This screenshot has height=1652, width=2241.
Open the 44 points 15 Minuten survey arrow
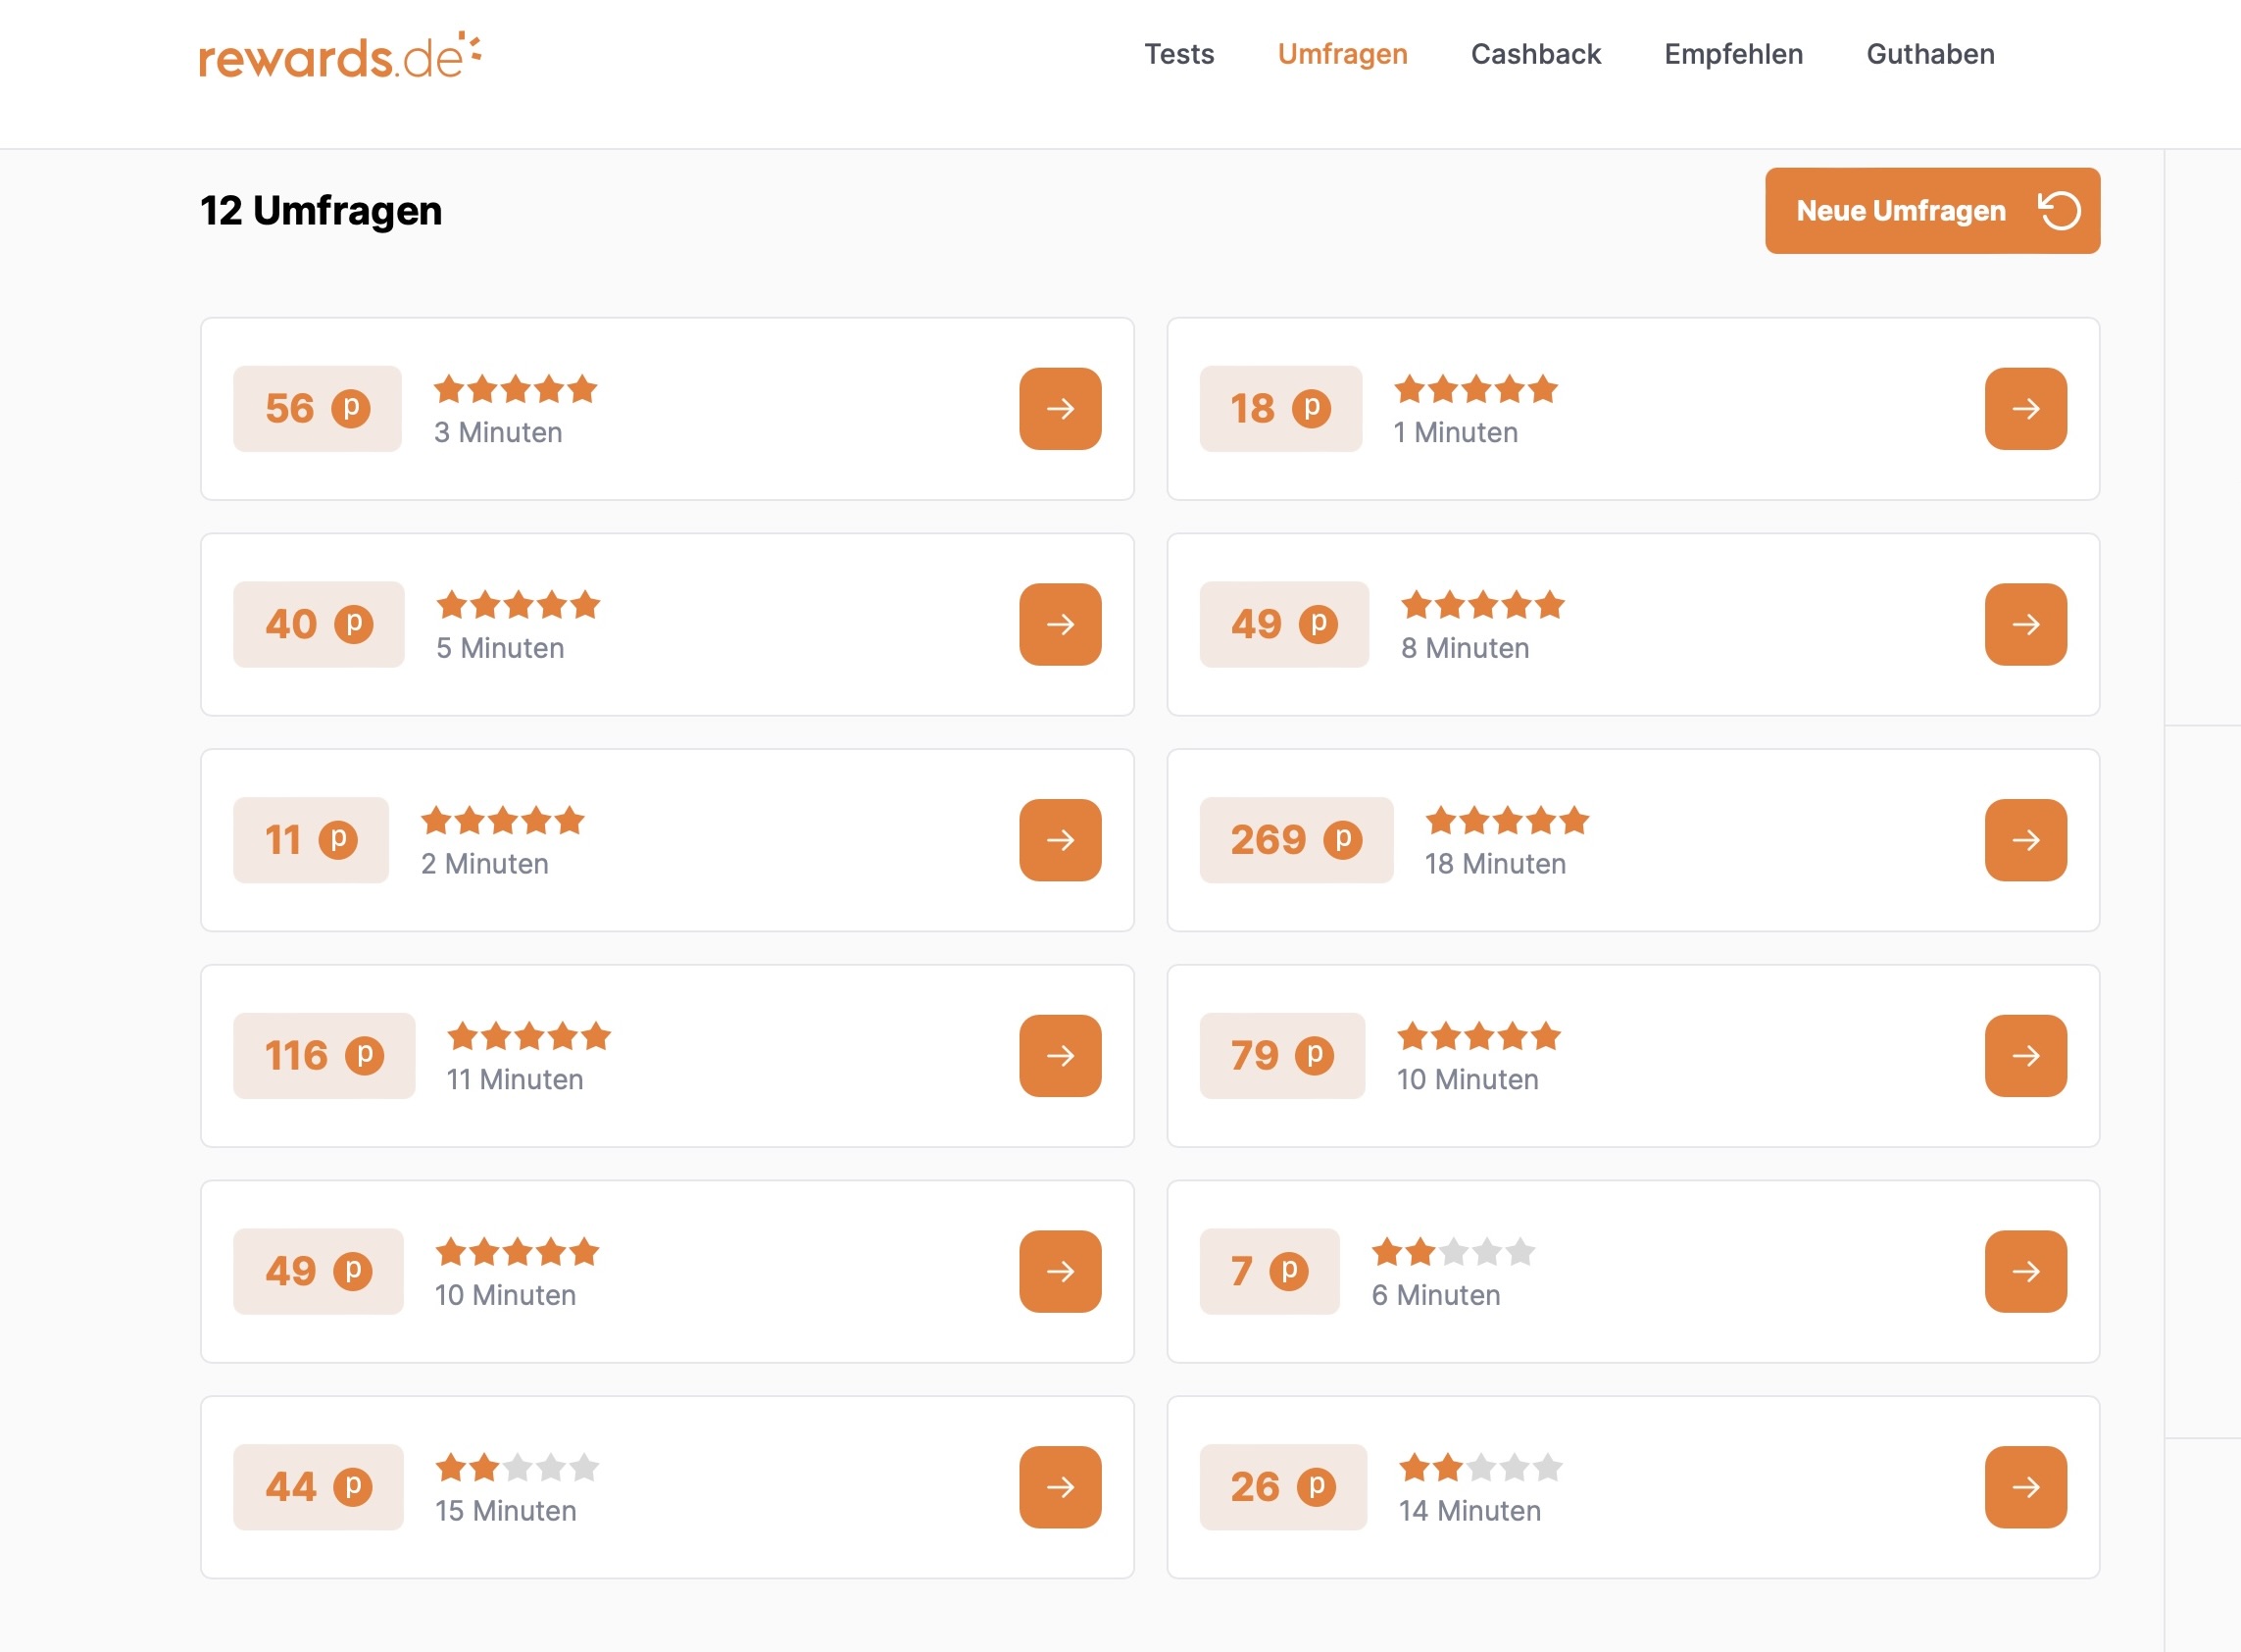(1060, 1487)
